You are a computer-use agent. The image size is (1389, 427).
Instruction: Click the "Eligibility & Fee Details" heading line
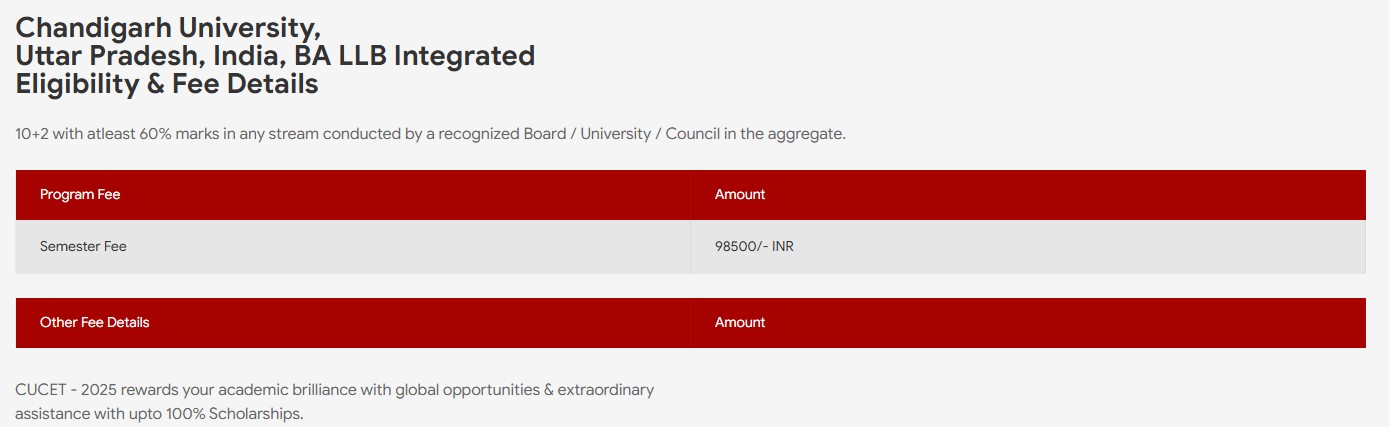point(167,85)
